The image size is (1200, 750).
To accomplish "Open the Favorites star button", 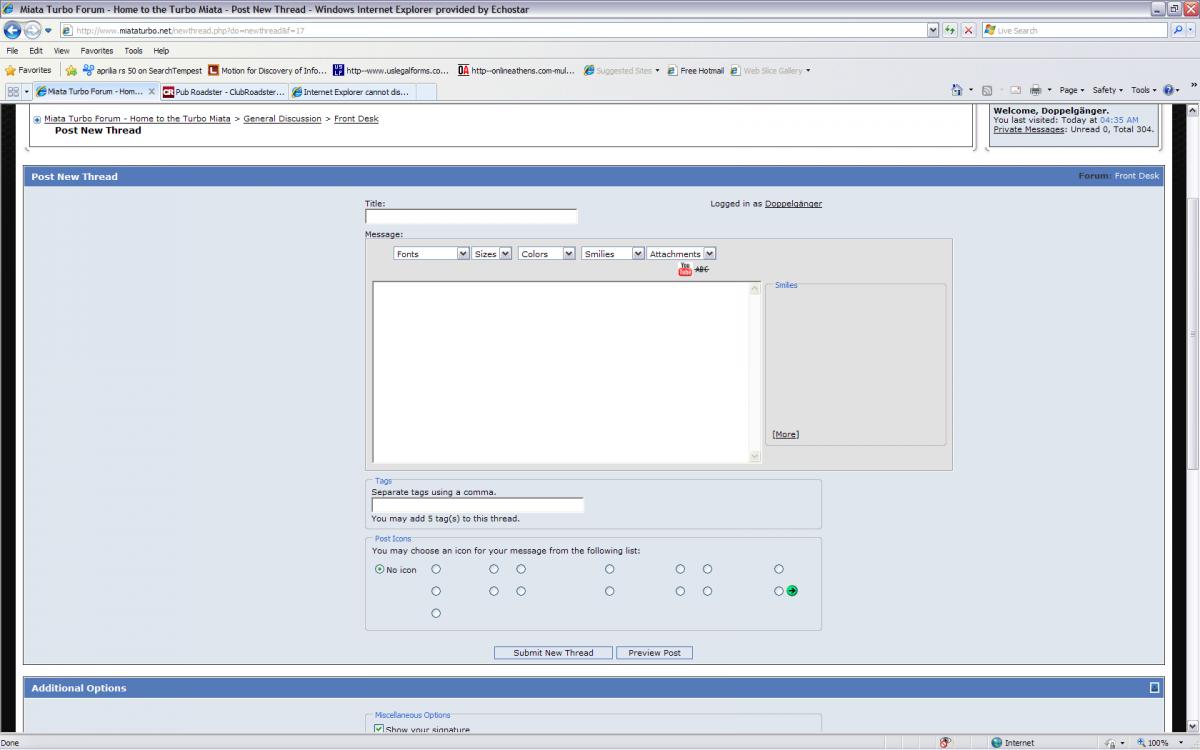I will point(28,70).
